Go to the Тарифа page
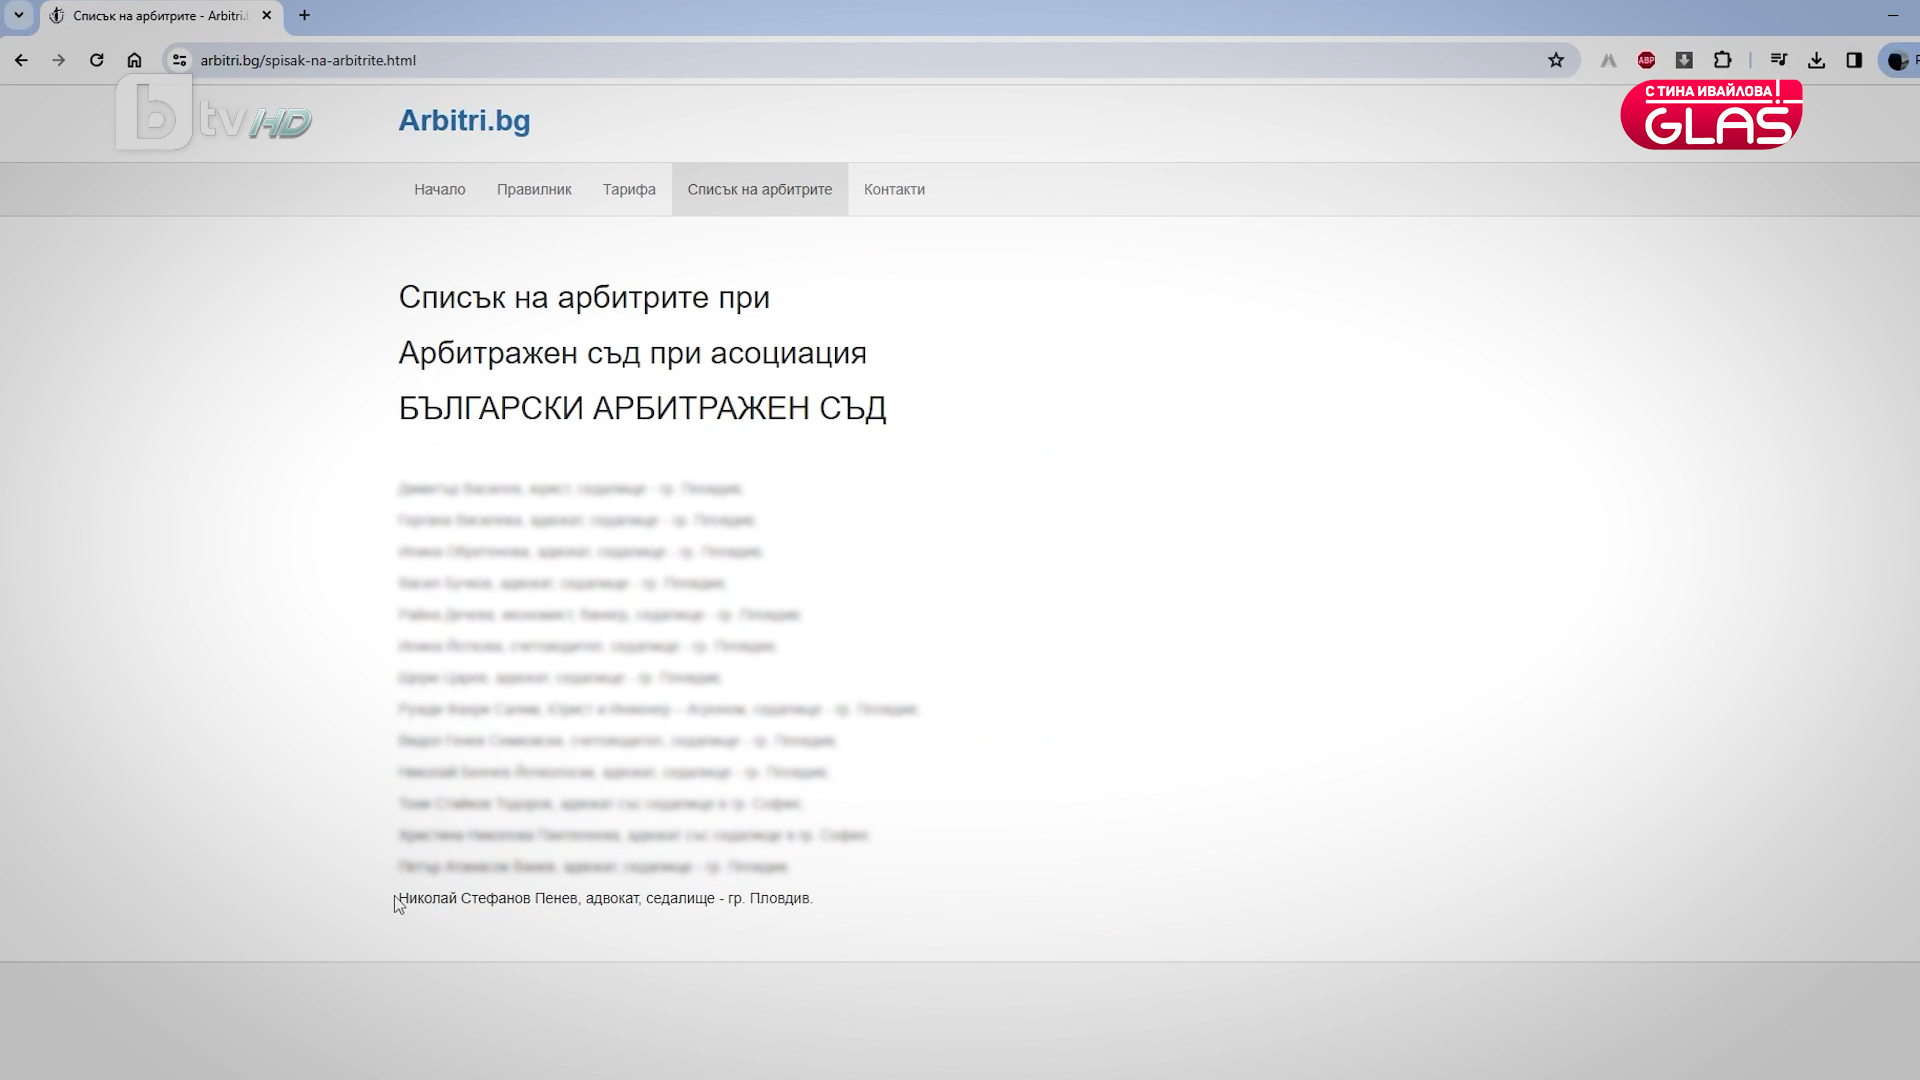The image size is (1920, 1080). [629, 189]
